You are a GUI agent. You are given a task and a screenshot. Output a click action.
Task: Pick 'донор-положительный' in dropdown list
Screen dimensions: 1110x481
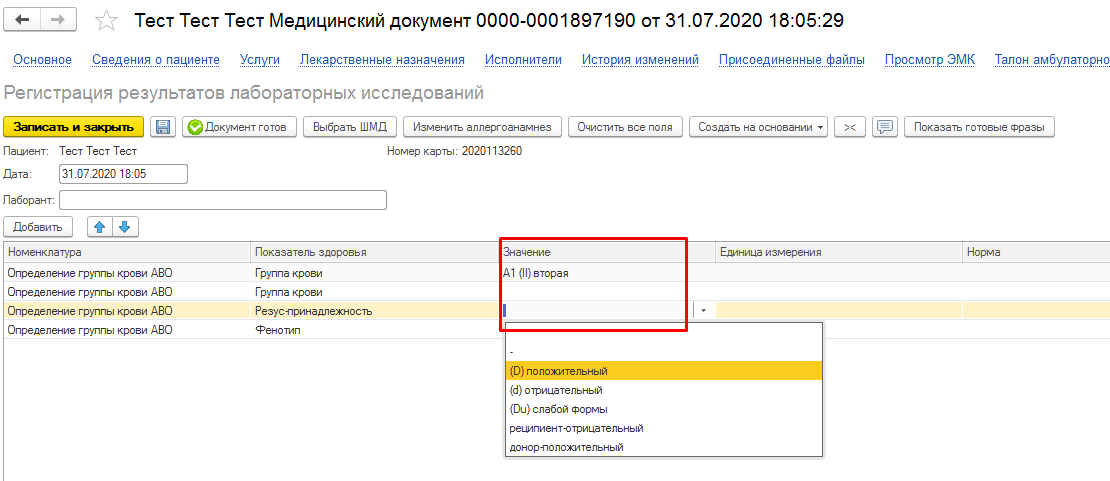566,447
